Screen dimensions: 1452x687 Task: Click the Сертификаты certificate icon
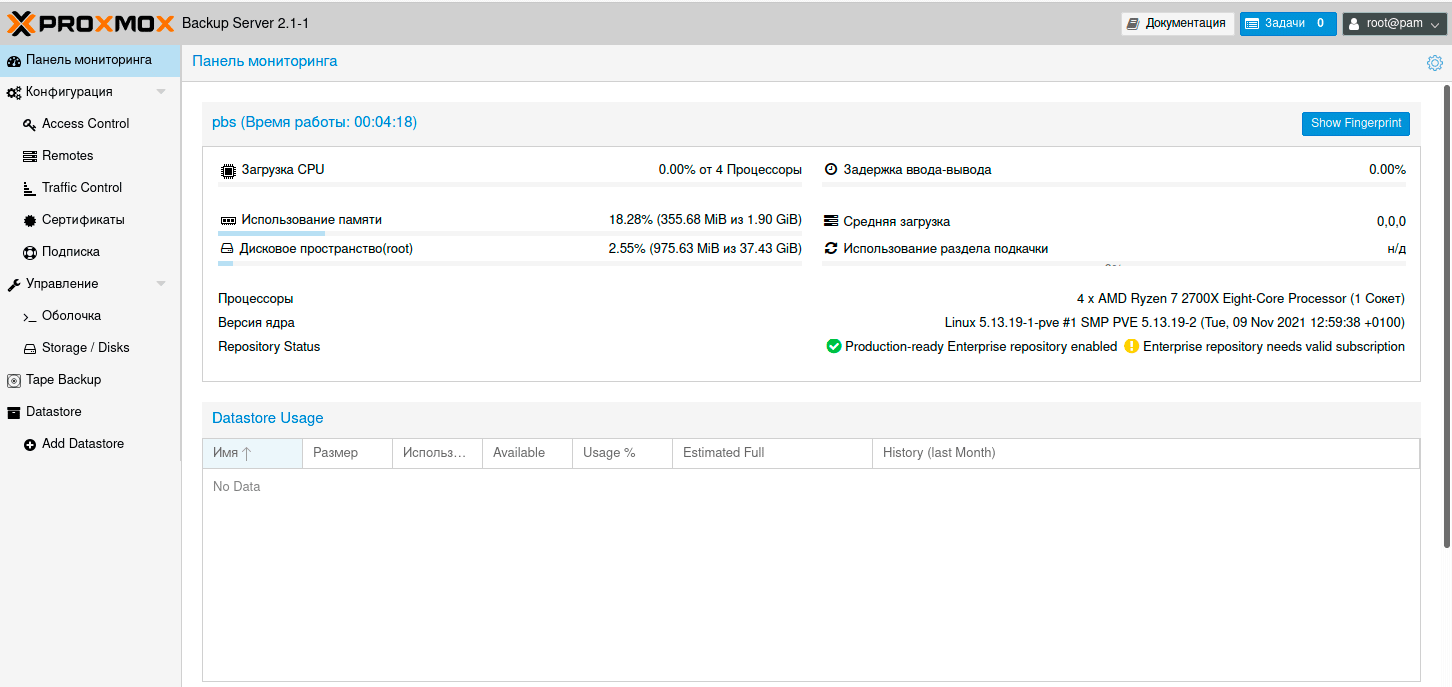pos(30,220)
